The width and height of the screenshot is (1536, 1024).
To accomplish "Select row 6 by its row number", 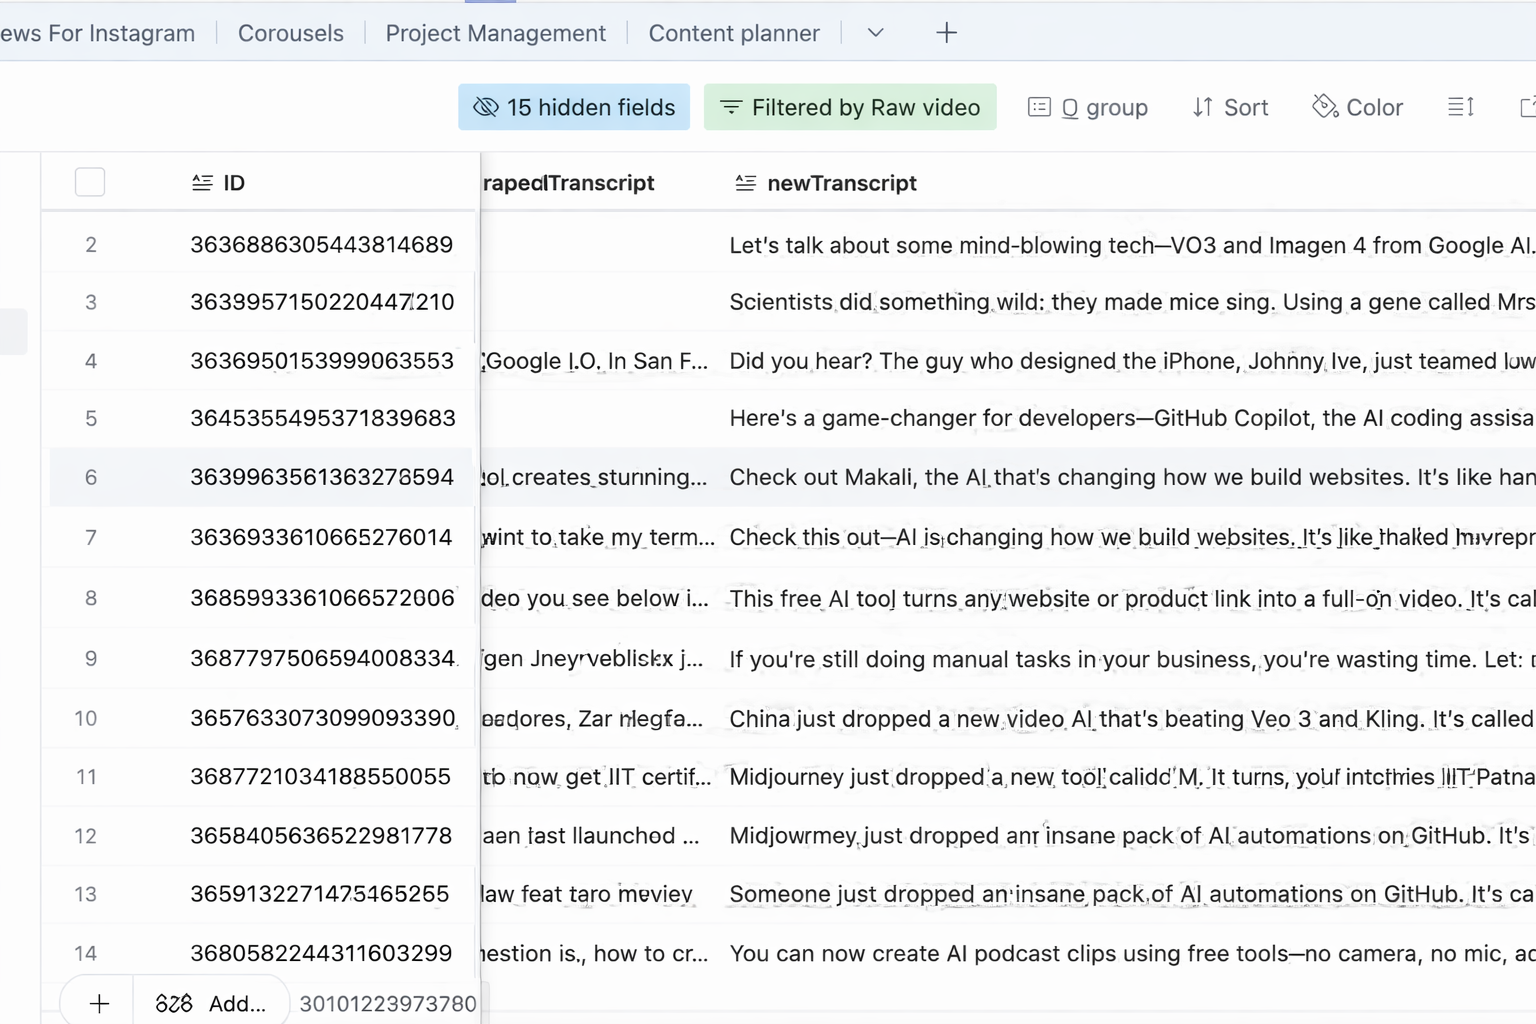I will tap(91, 478).
